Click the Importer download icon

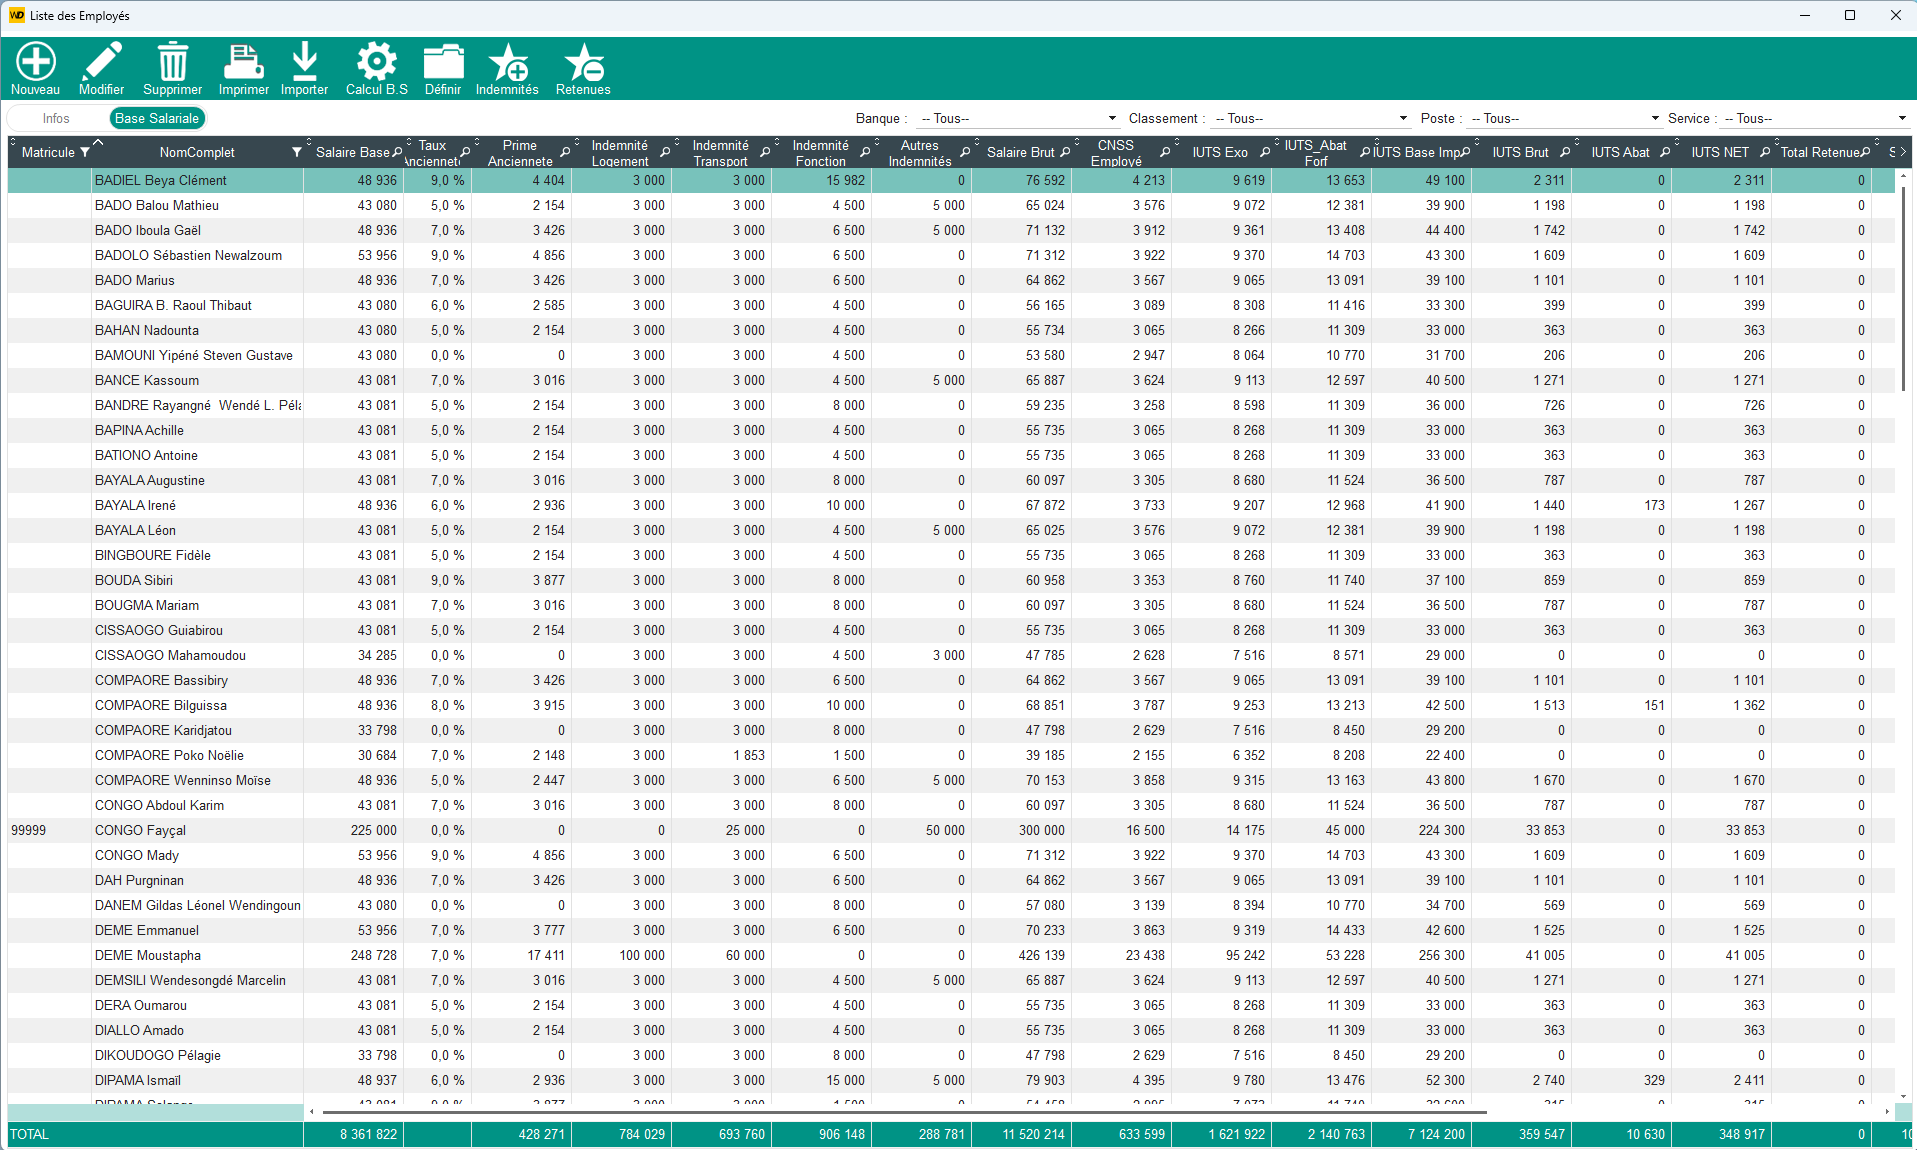[x=304, y=62]
